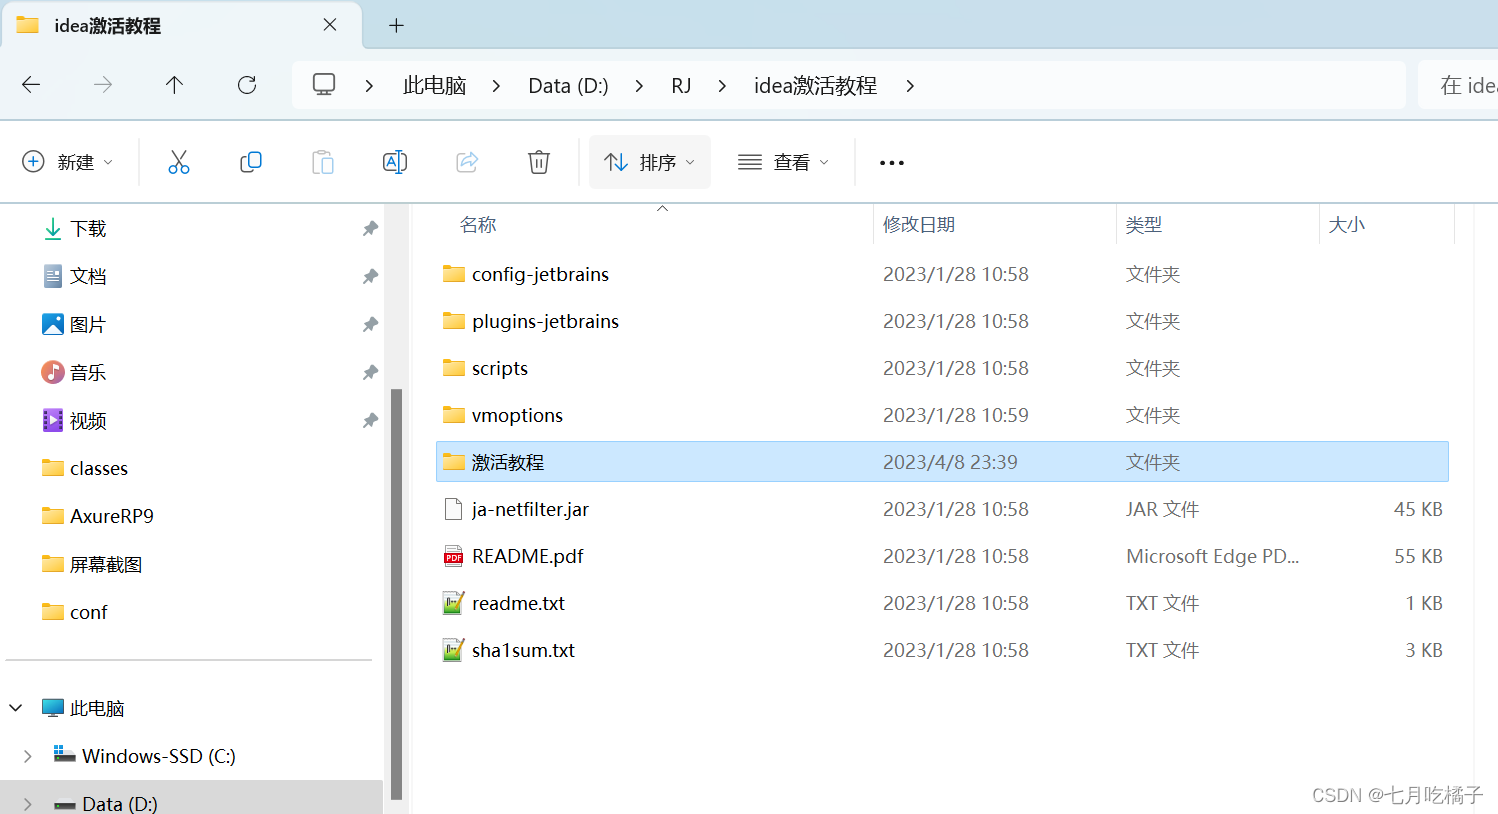Click the Copy icon in the toolbar
1498x814 pixels.
251,162
